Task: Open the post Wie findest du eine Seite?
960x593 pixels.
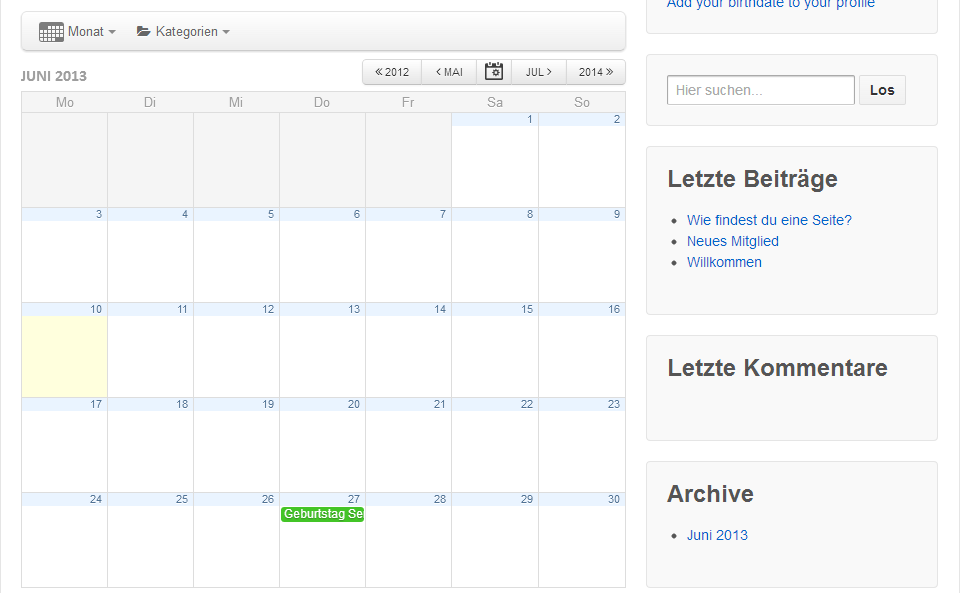Action: [x=769, y=220]
